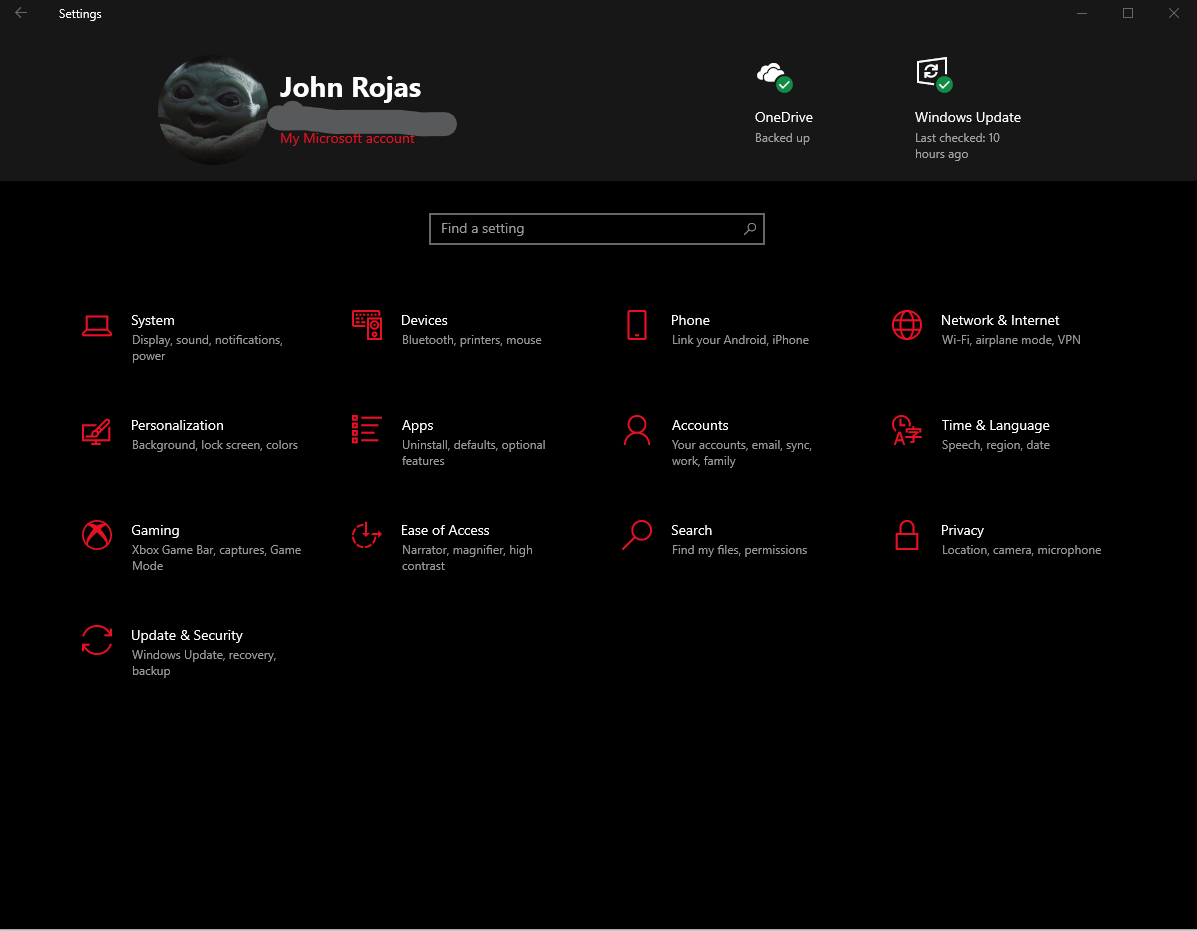Click the Network & Internet globe icon
The width and height of the screenshot is (1197, 931).
point(907,325)
